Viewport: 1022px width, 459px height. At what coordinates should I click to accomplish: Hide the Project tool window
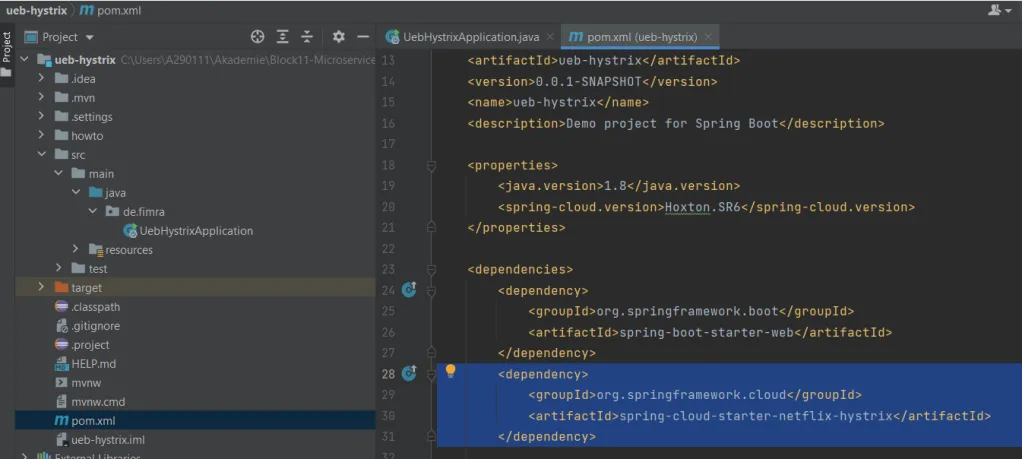[363, 37]
